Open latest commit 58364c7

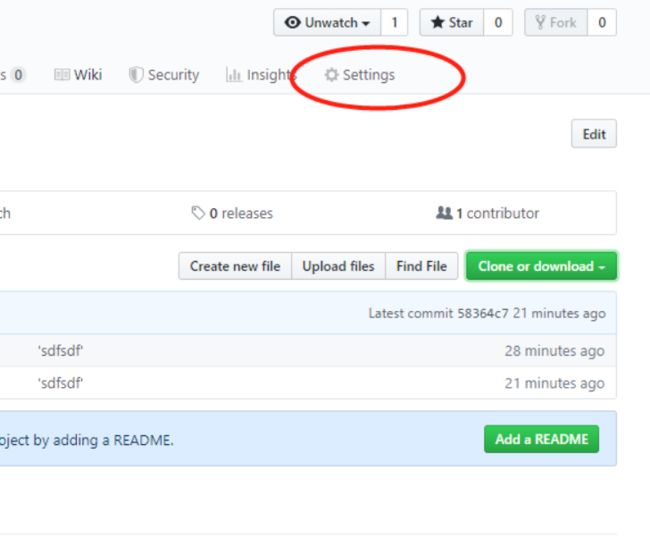pos(483,313)
